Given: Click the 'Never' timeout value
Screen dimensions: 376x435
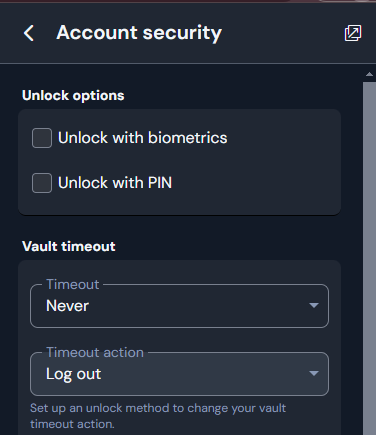Looking at the screenshot, I should pos(67,306).
